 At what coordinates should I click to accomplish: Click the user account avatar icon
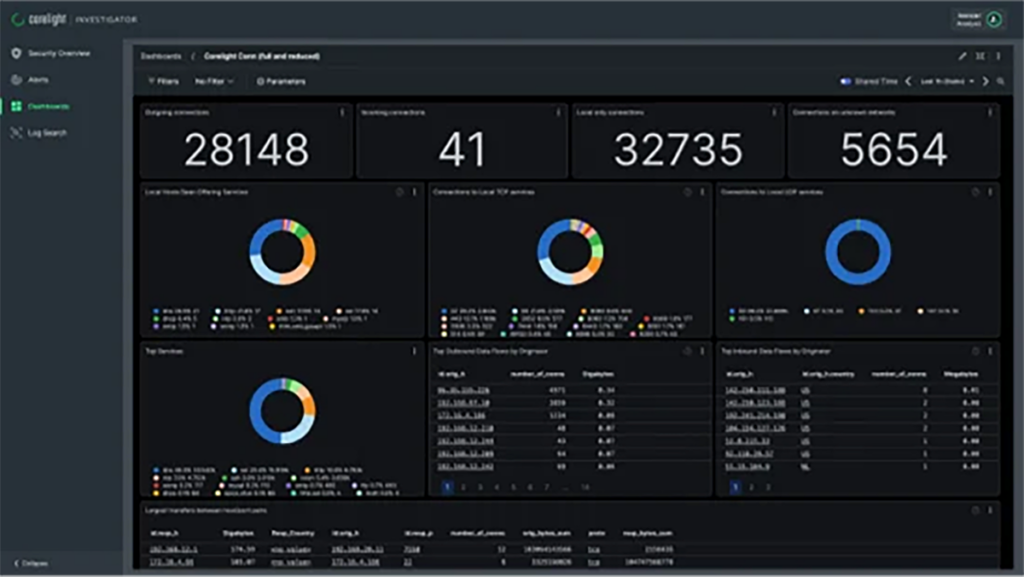993,19
